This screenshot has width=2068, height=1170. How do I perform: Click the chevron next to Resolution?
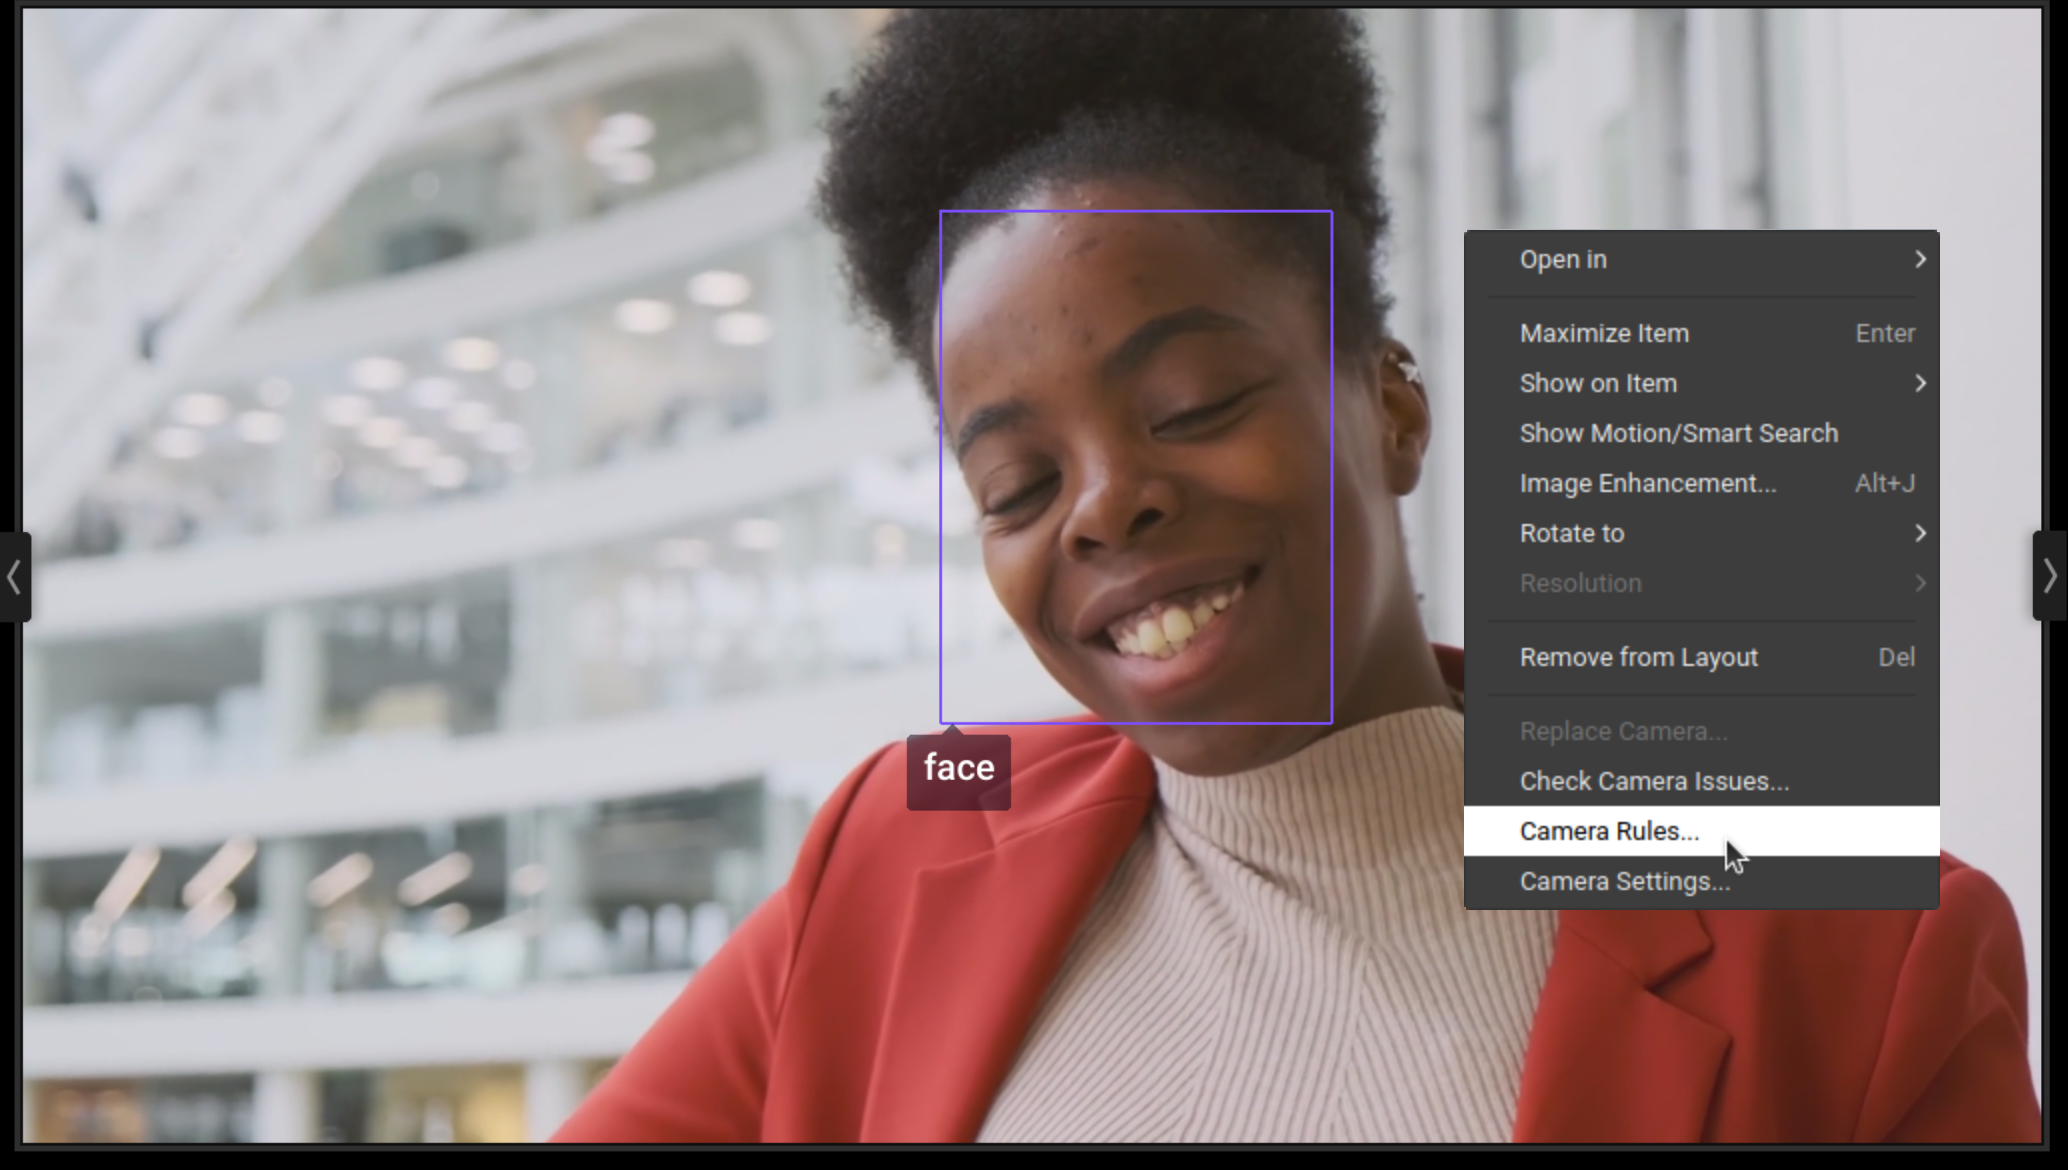pos(1920,584)
